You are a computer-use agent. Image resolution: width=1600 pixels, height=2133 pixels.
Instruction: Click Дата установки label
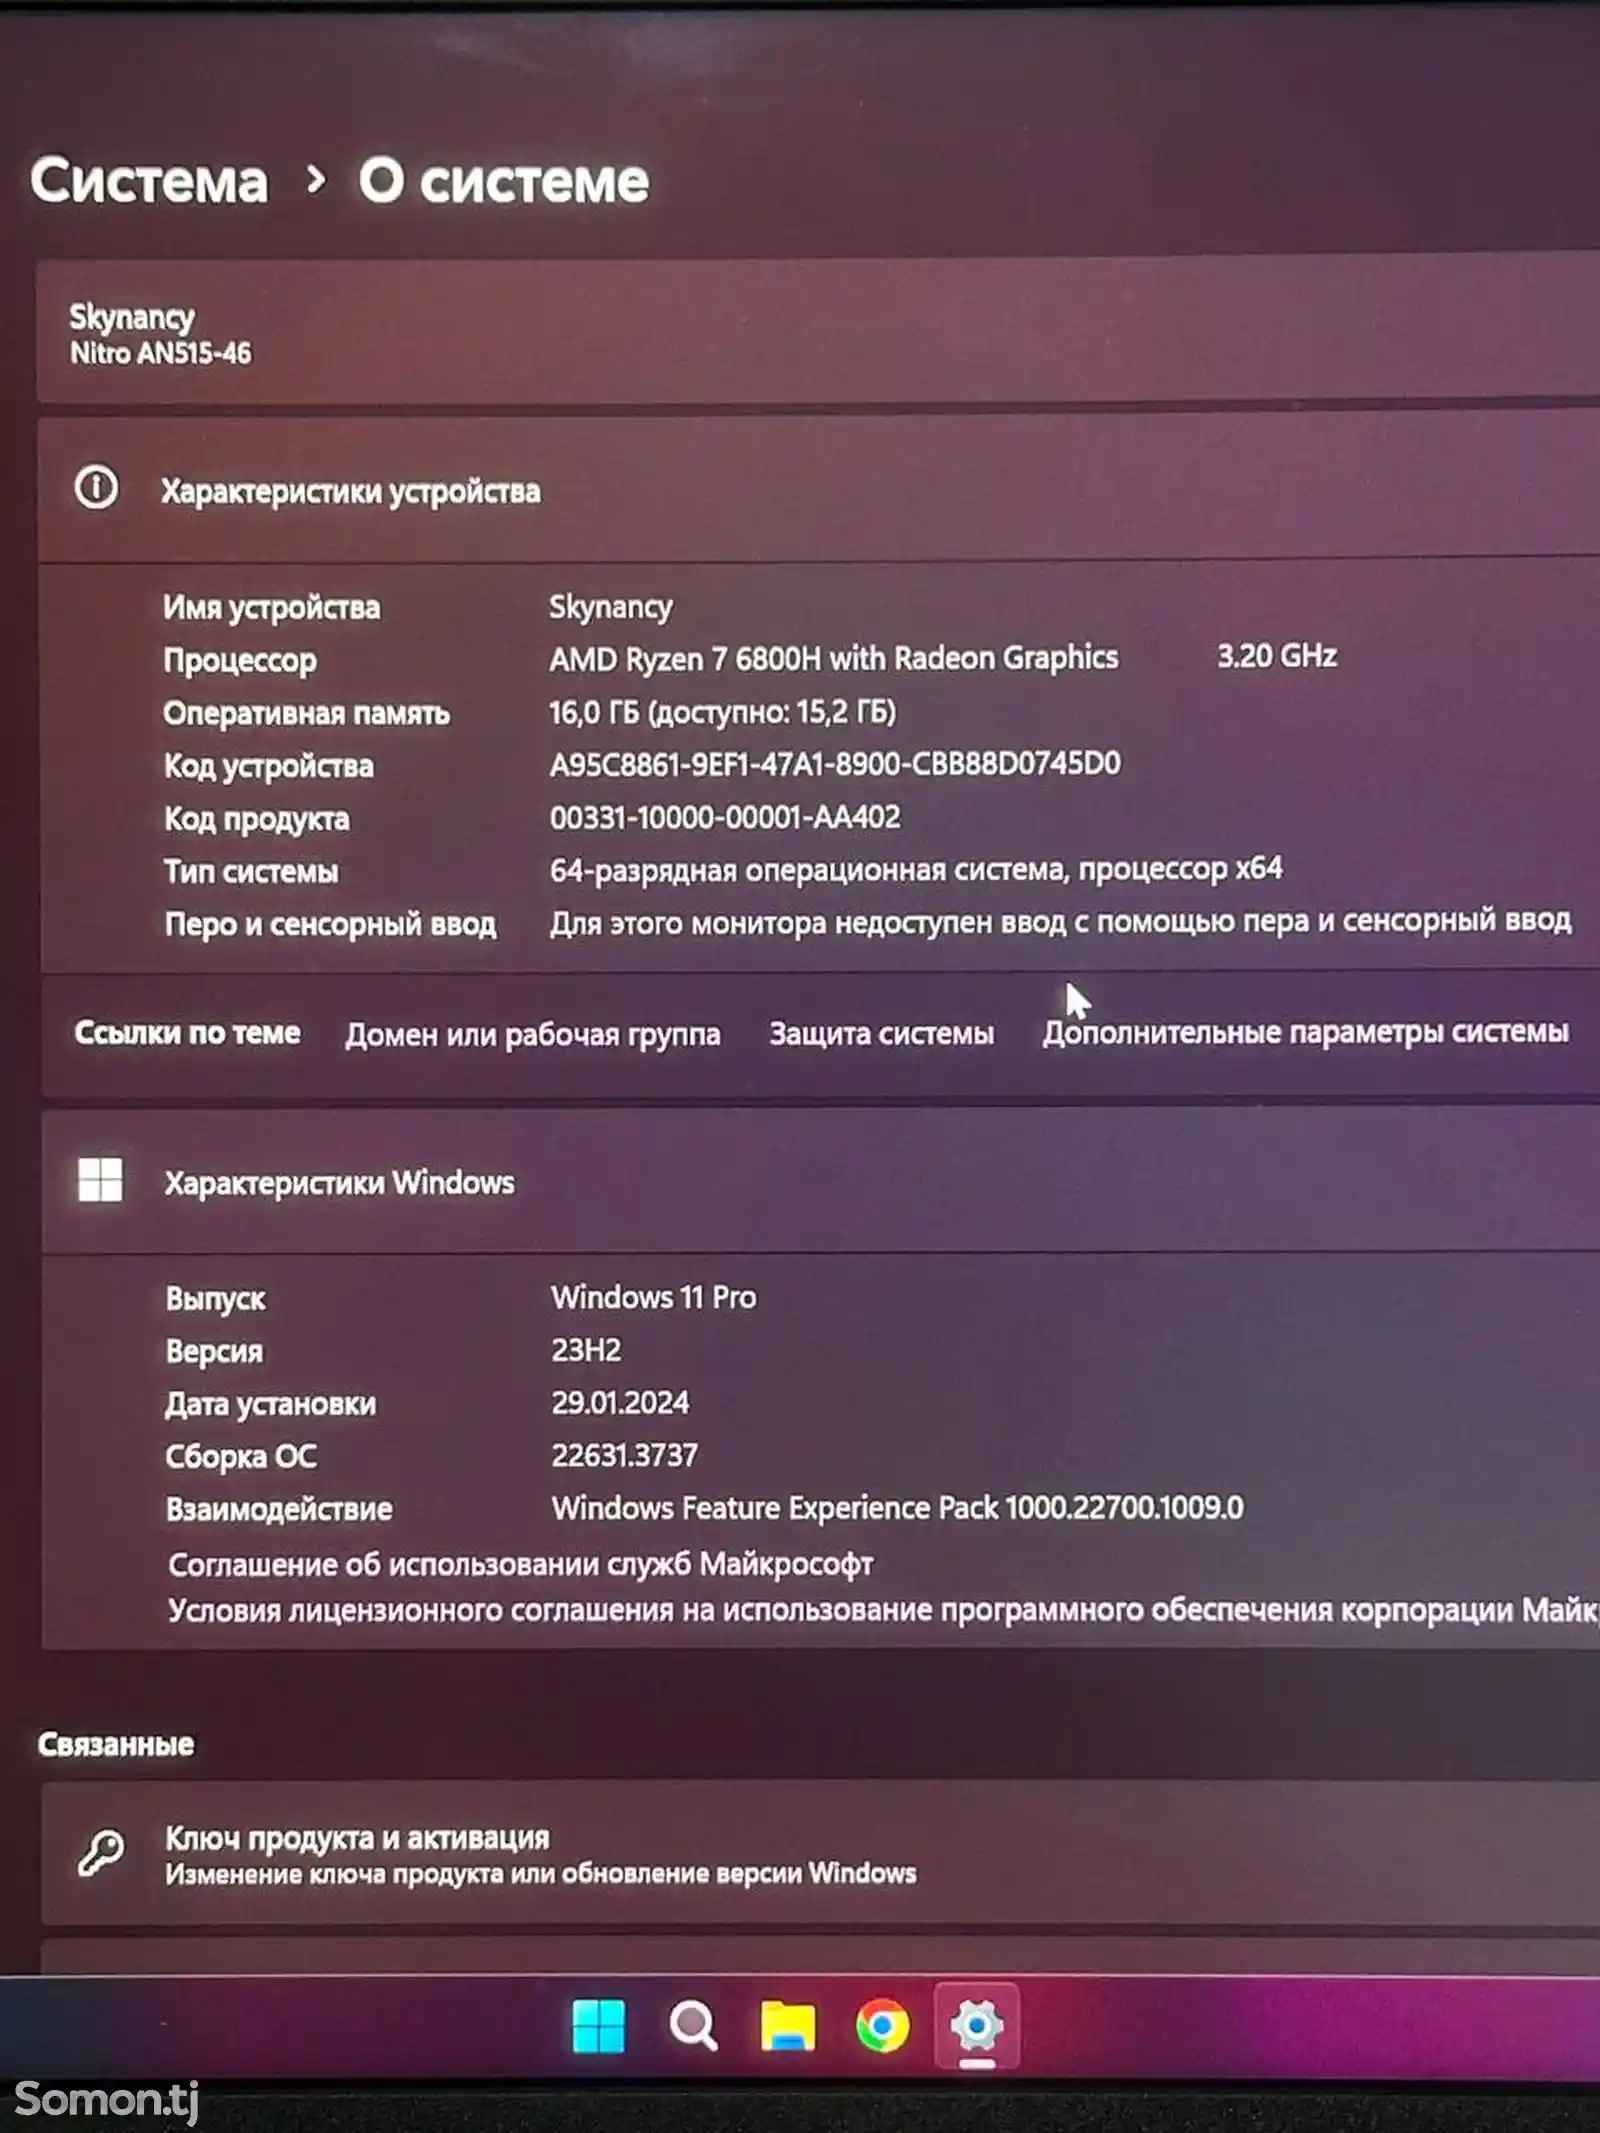click(x=270, y=1404)
